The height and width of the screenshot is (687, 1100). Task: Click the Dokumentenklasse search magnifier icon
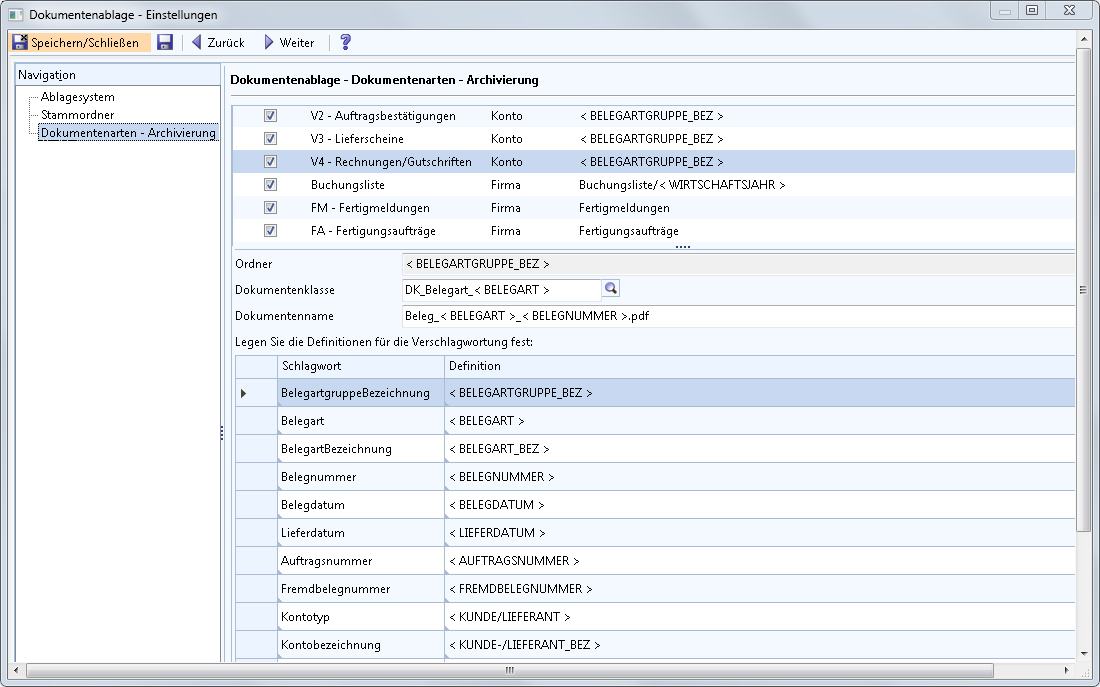tap(611, 289)
